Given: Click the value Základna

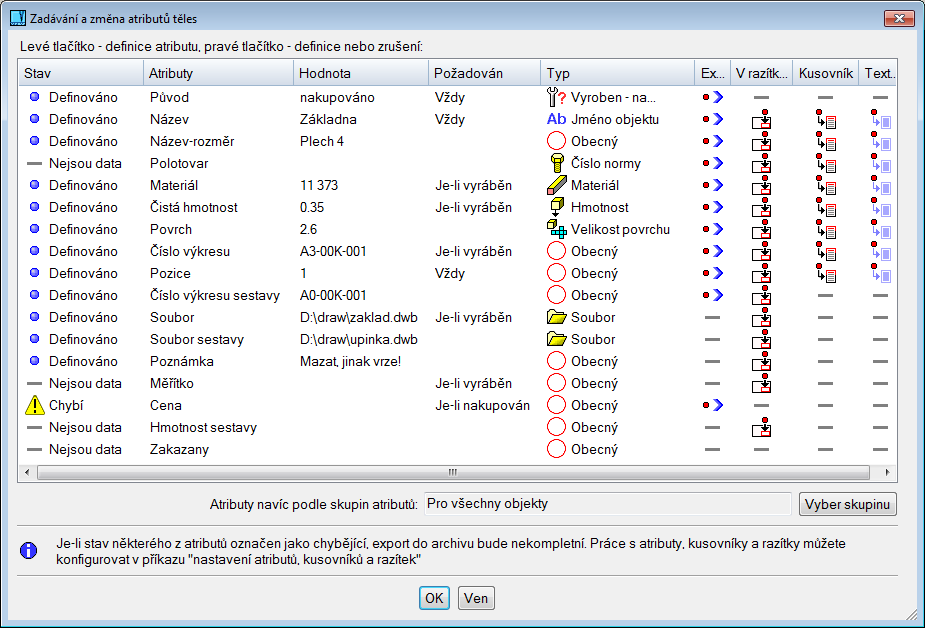Looking at the screenshot, I should click(328, 119).
